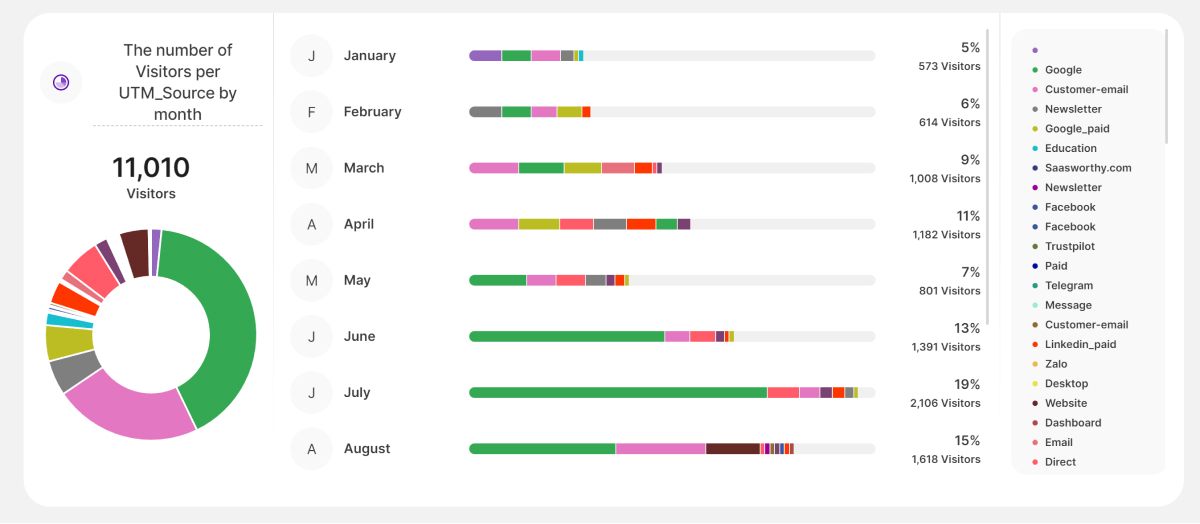Screen dimensions: 1200x524
Task: Select the January "J" avatar circle
Action: [311, 56]
